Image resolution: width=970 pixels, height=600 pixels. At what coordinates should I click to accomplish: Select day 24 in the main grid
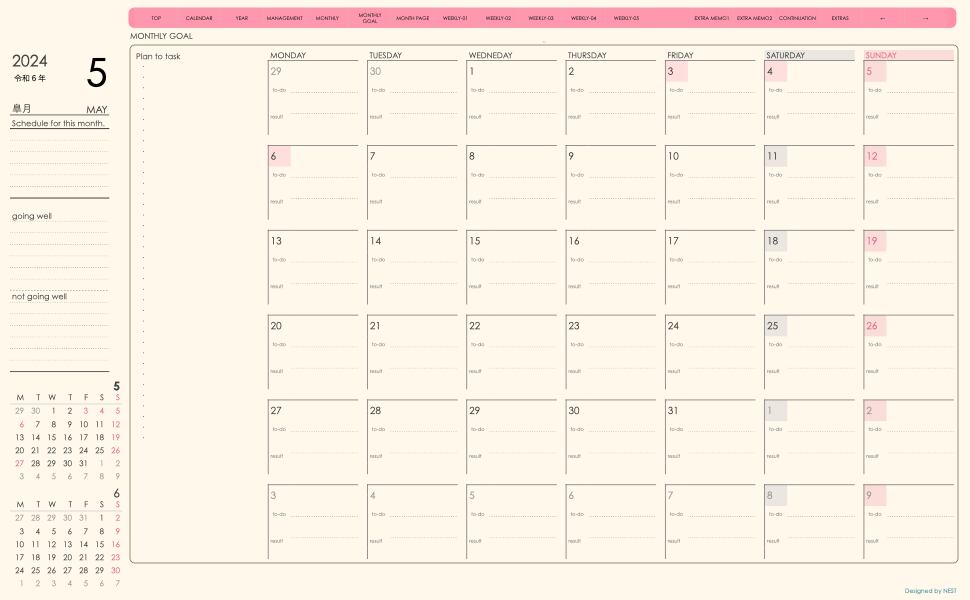pyautogui.click(x=673, y=325)
